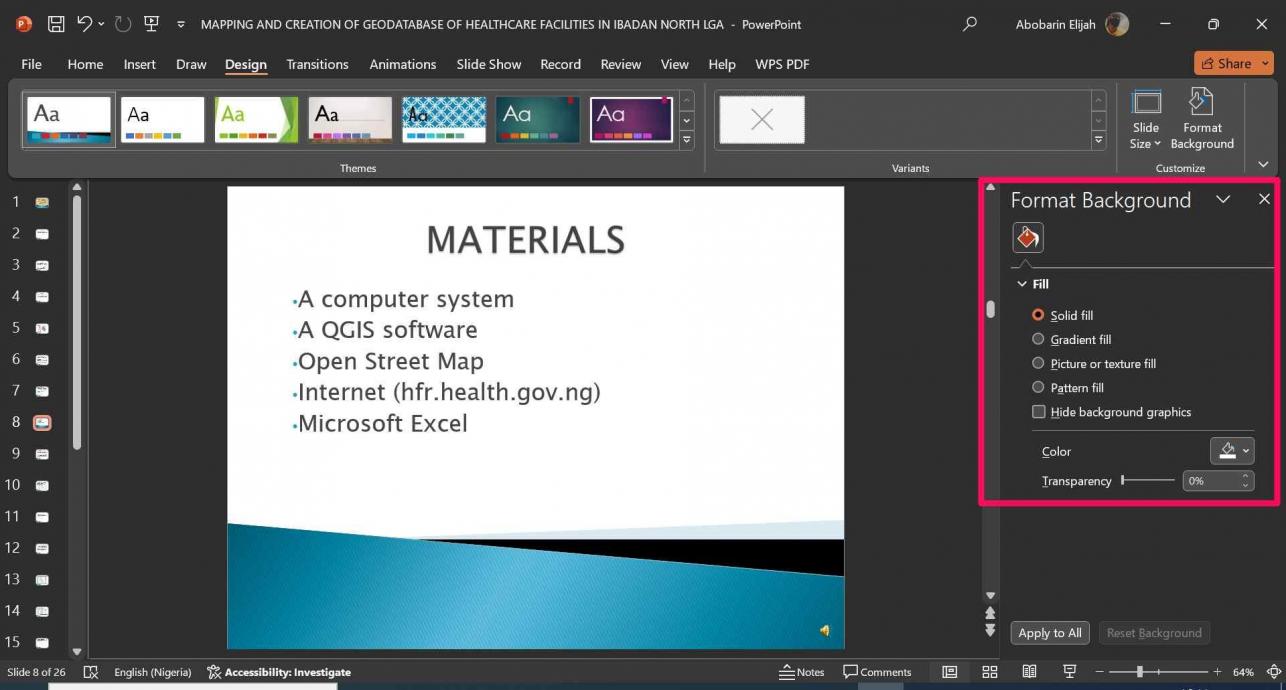Click the sound icon on the slide
1286x690 pixels.
[x=825, y=630]
